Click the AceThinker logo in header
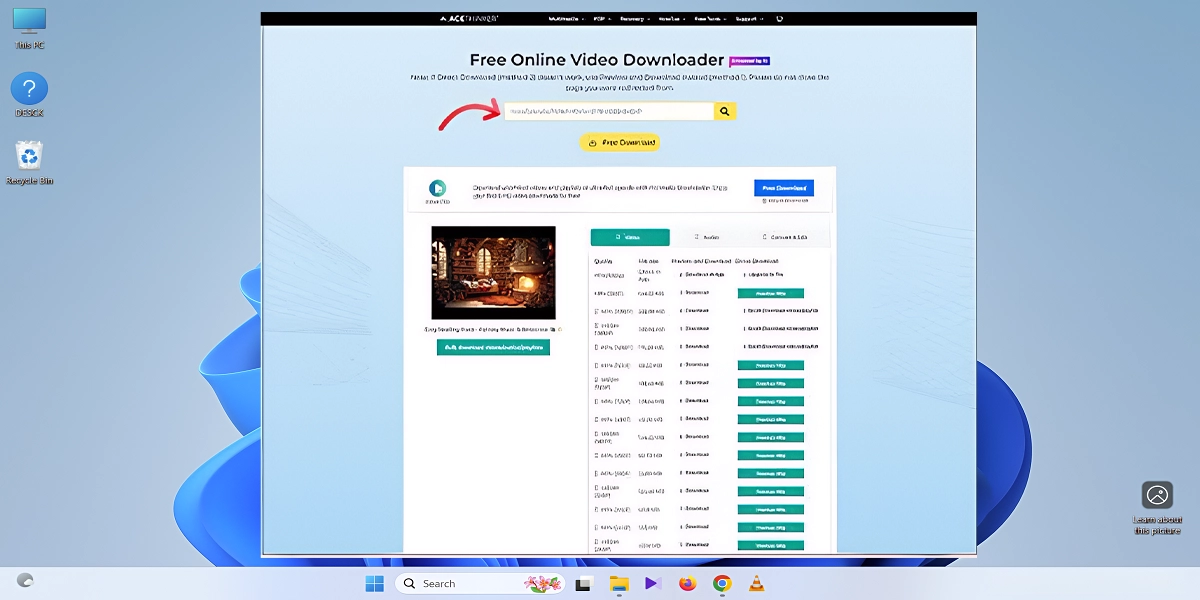 click(x=469, y=18)
